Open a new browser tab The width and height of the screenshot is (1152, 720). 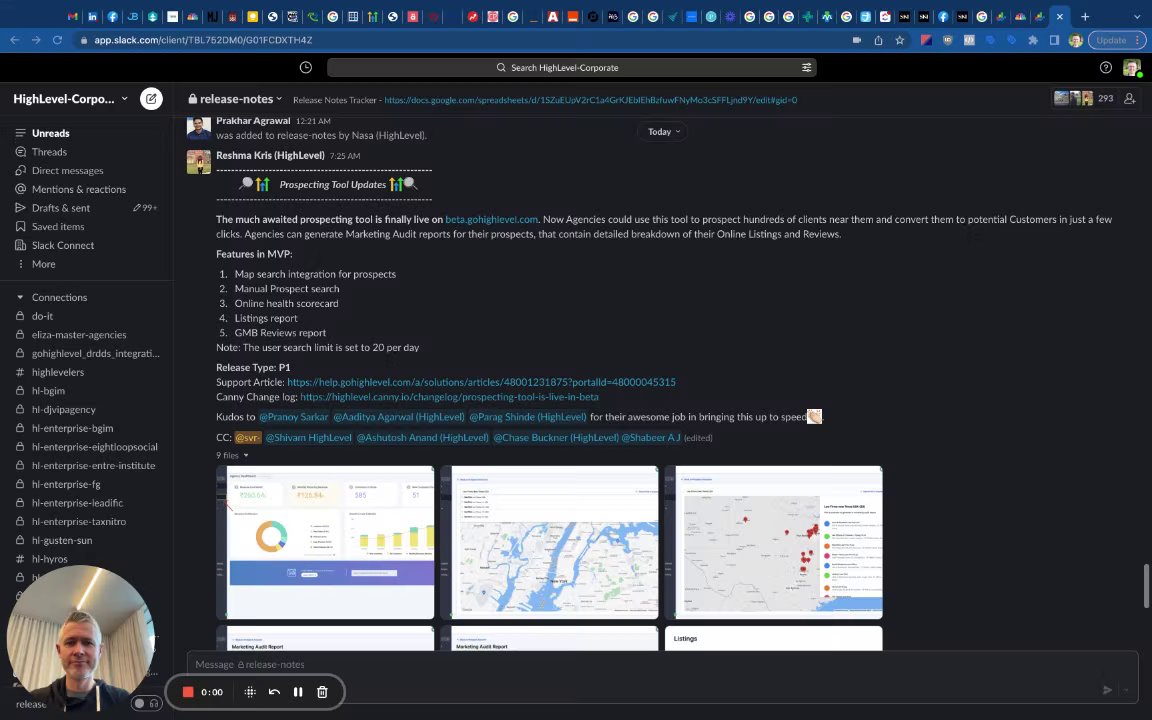[x=1085, y=16]
